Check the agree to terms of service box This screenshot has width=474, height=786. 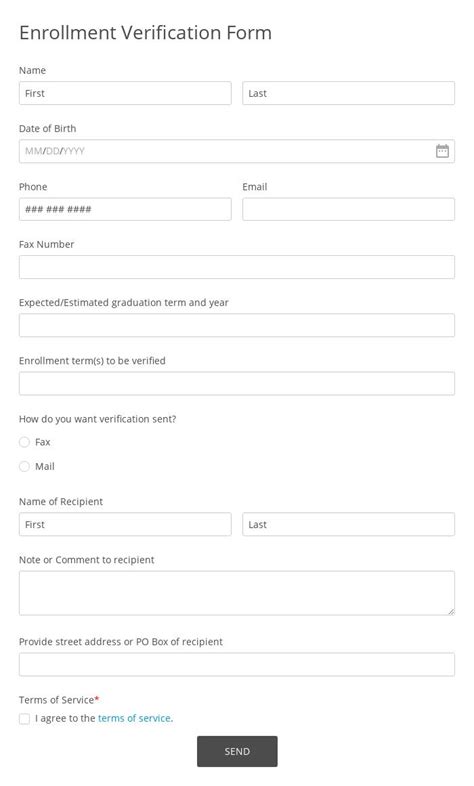(24, 718)
